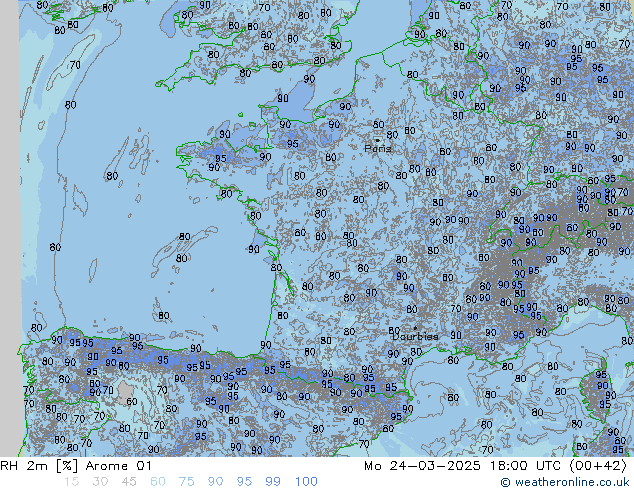Viewport: 634px width, 490px height.
Task: Click legend value 90
Action: click(215, 482)
